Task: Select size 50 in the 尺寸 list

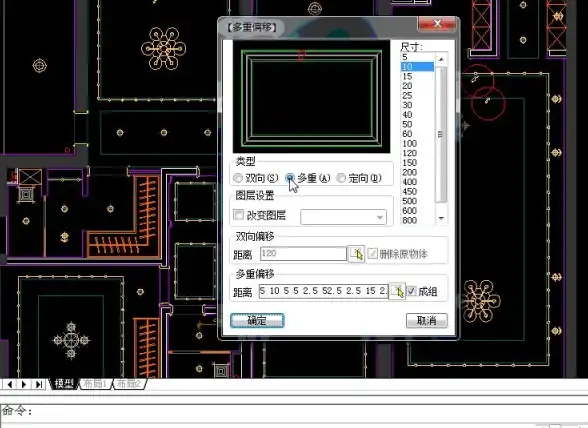Action: (x=417, y=124)
